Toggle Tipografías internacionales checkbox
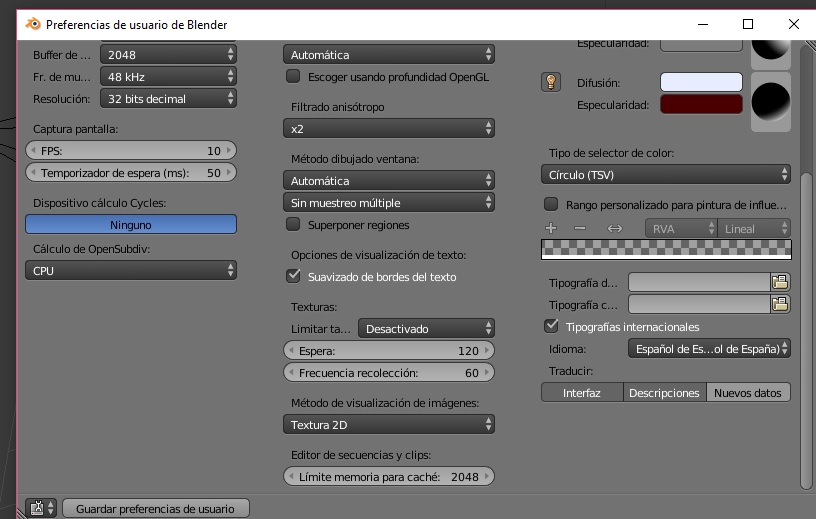Screen dimensions: 816x519 coord(551,326)
